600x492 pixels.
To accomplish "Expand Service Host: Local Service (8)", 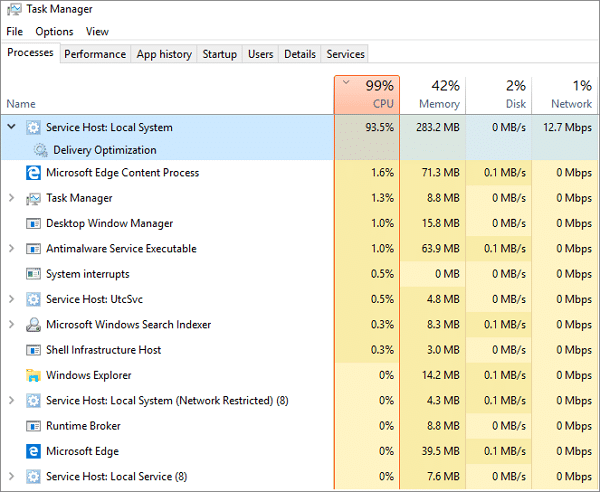I will (x=11, y=476).
